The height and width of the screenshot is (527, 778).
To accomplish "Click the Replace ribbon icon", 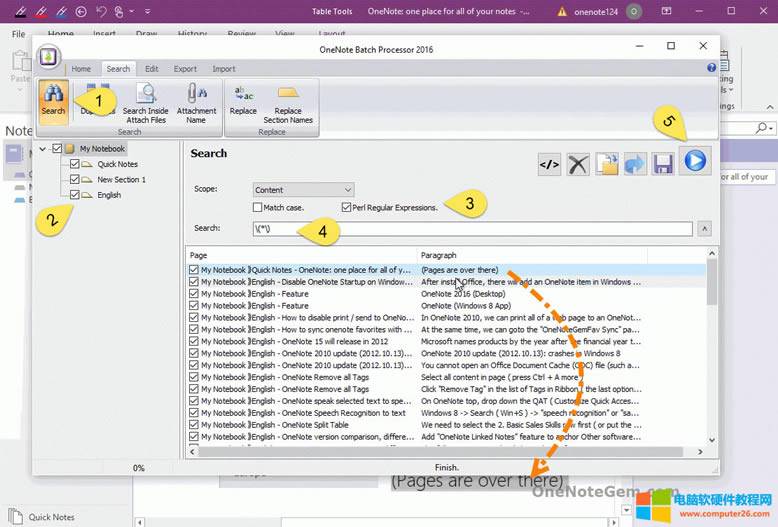I will click(x=243, y=100).
